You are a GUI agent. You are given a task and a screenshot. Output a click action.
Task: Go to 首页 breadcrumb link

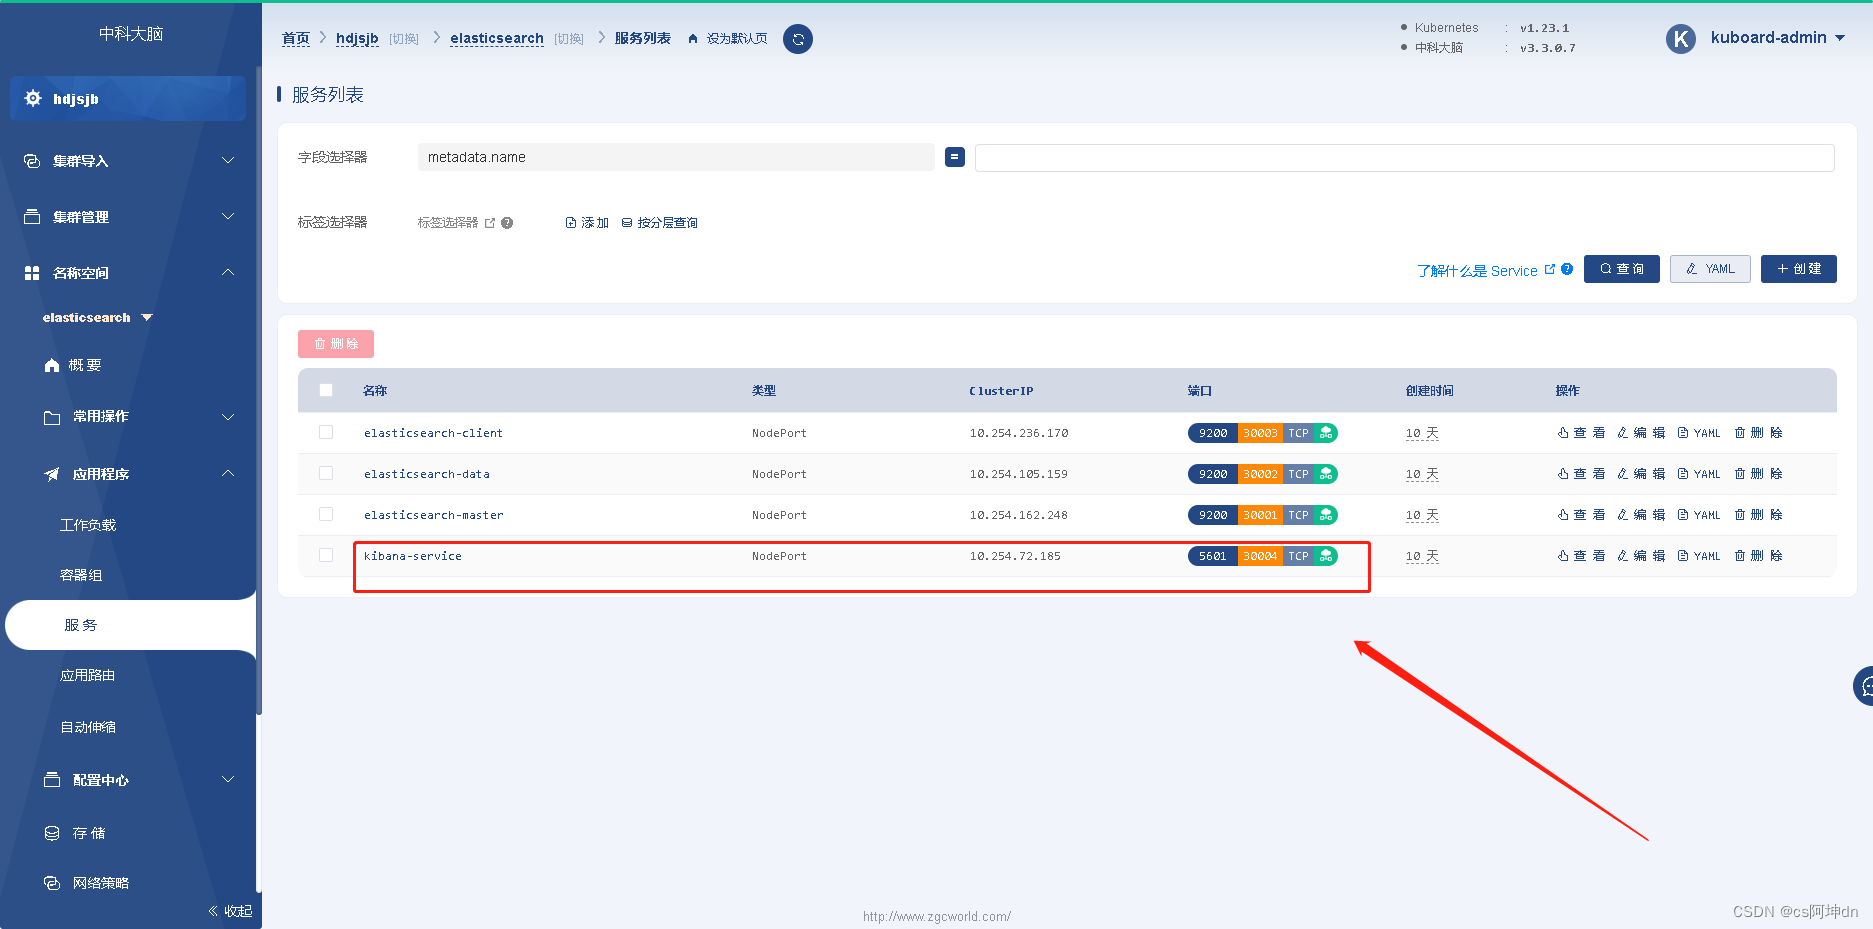[x=296, y=38]
